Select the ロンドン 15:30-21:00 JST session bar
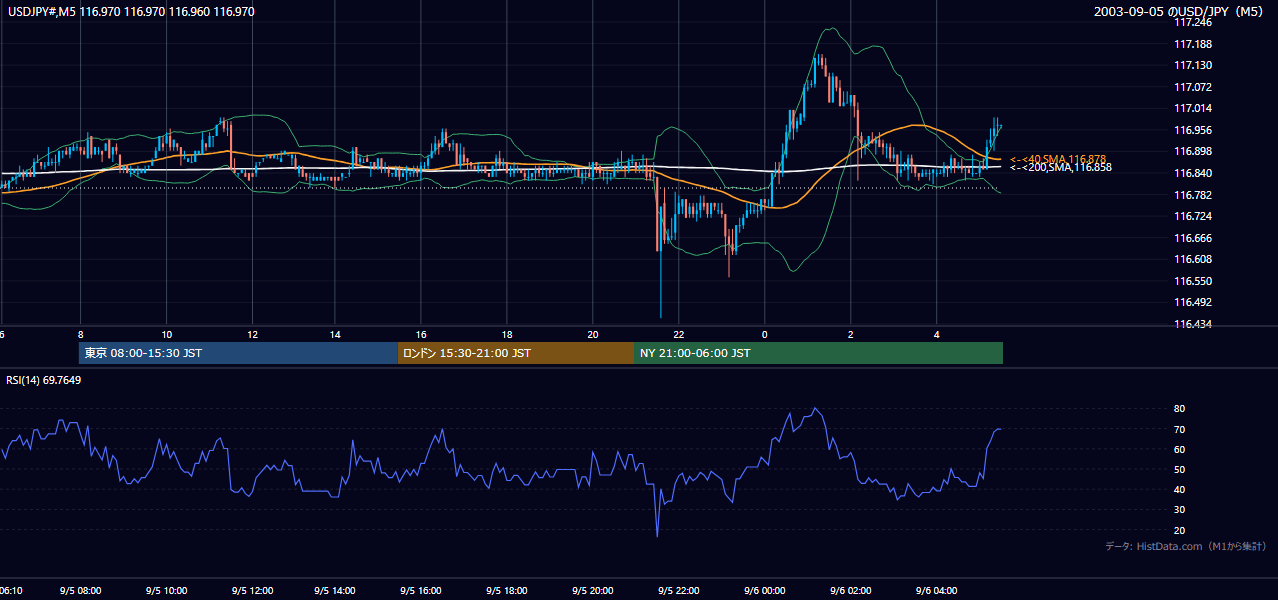Screen dimensions: 1278x600 pyautogui.click(x=515, y=353)
